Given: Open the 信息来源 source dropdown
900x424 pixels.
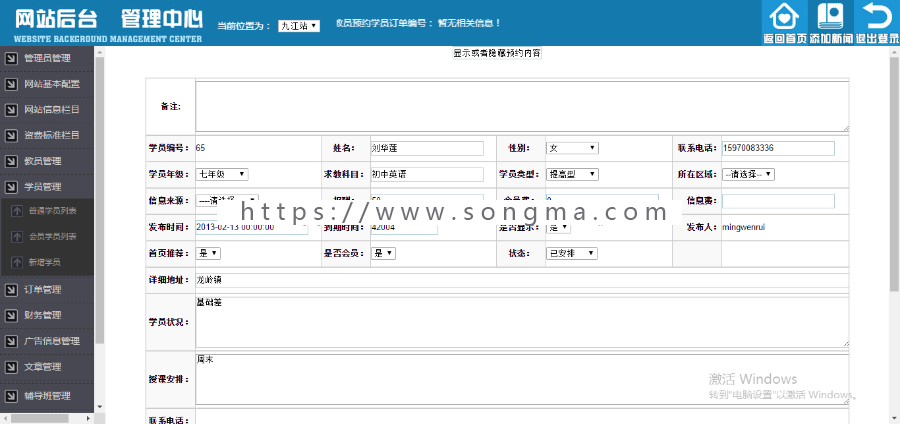Looking at the screenshot, I should (x=227, y=200).
